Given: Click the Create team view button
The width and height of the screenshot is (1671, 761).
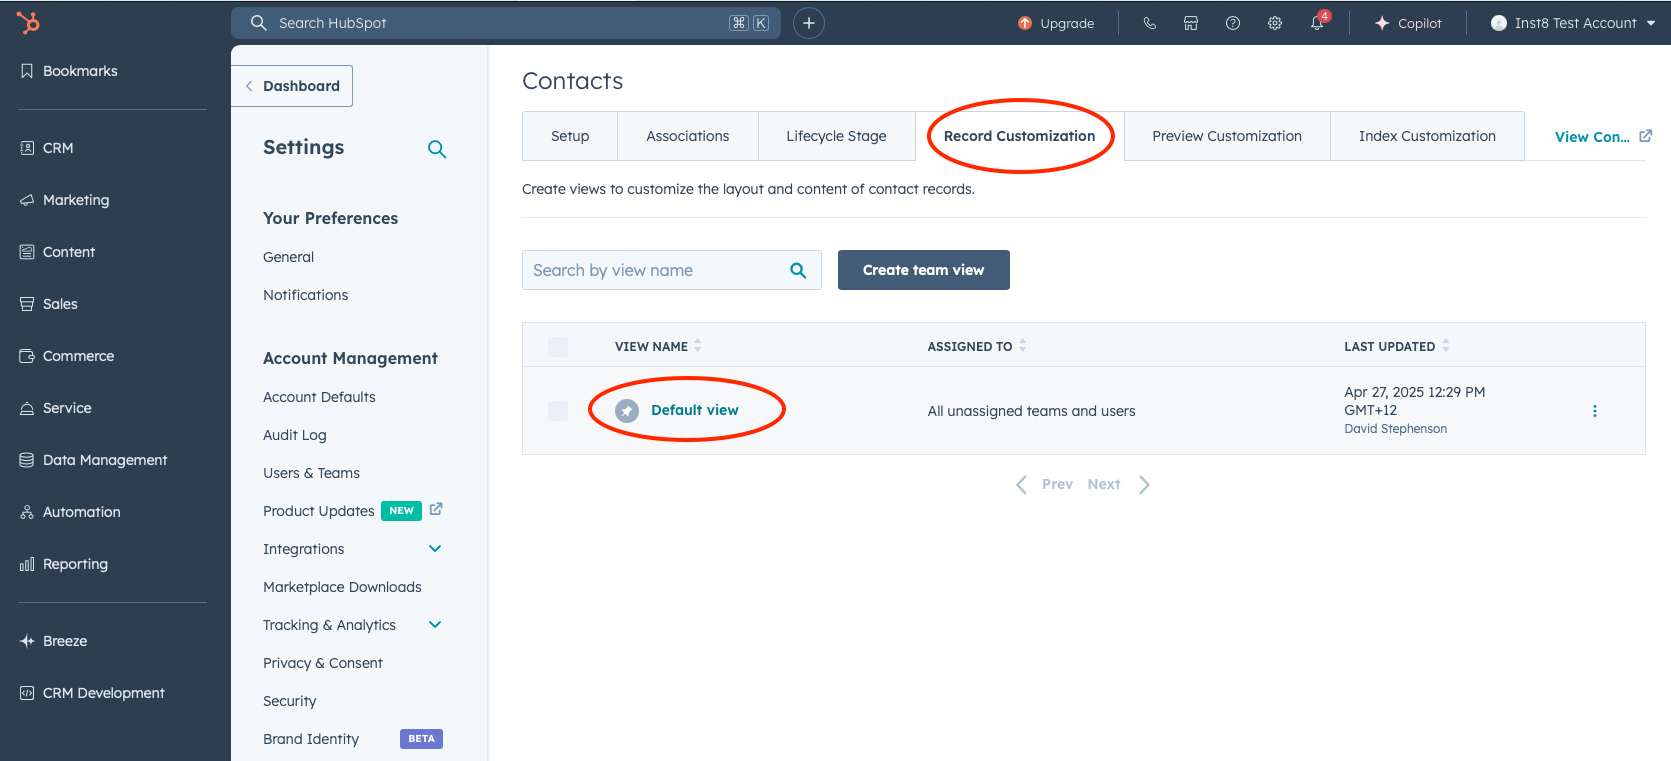Looking at the screenshot, I should point(924,270).
